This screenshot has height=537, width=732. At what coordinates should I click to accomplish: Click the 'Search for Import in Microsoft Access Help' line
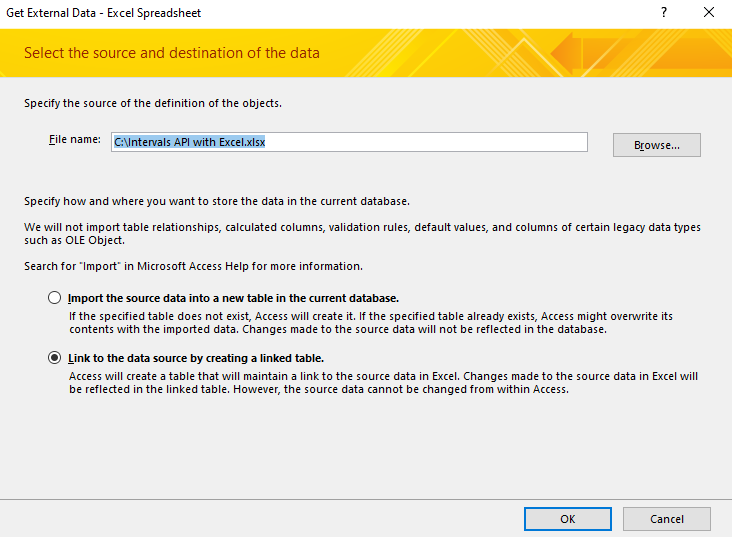click(x=193, y=267)
